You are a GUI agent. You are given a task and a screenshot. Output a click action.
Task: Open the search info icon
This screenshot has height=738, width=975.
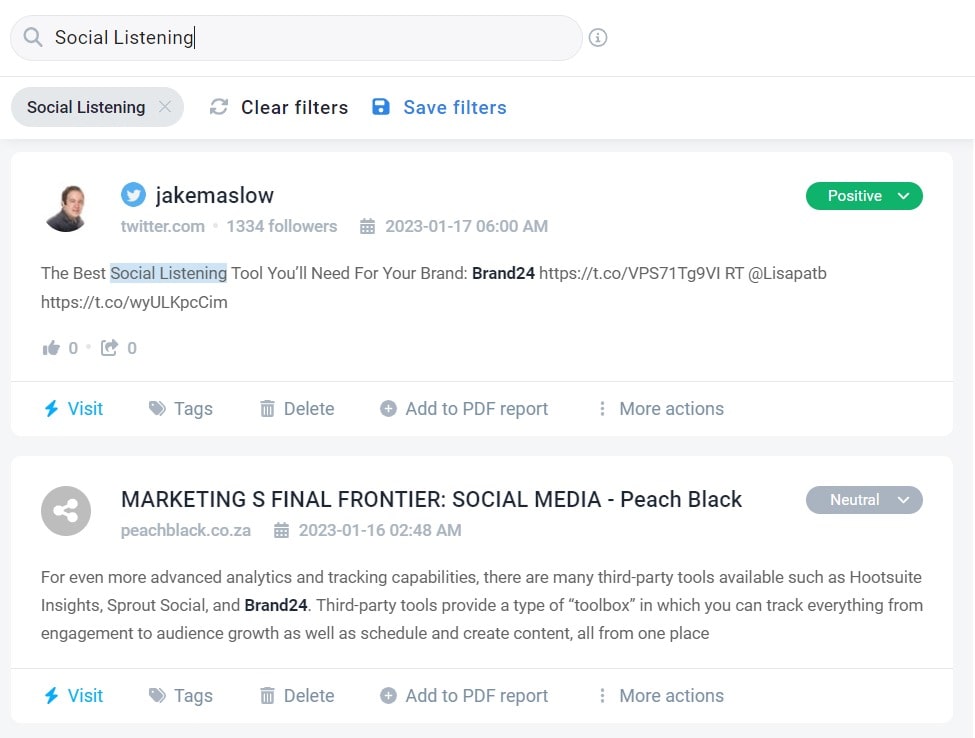tap(598, 38)
